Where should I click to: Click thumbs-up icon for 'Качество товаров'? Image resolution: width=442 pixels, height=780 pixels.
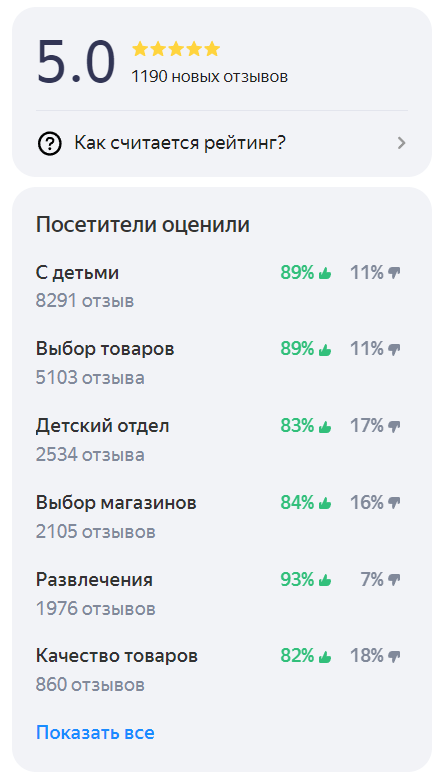point(325,657)
